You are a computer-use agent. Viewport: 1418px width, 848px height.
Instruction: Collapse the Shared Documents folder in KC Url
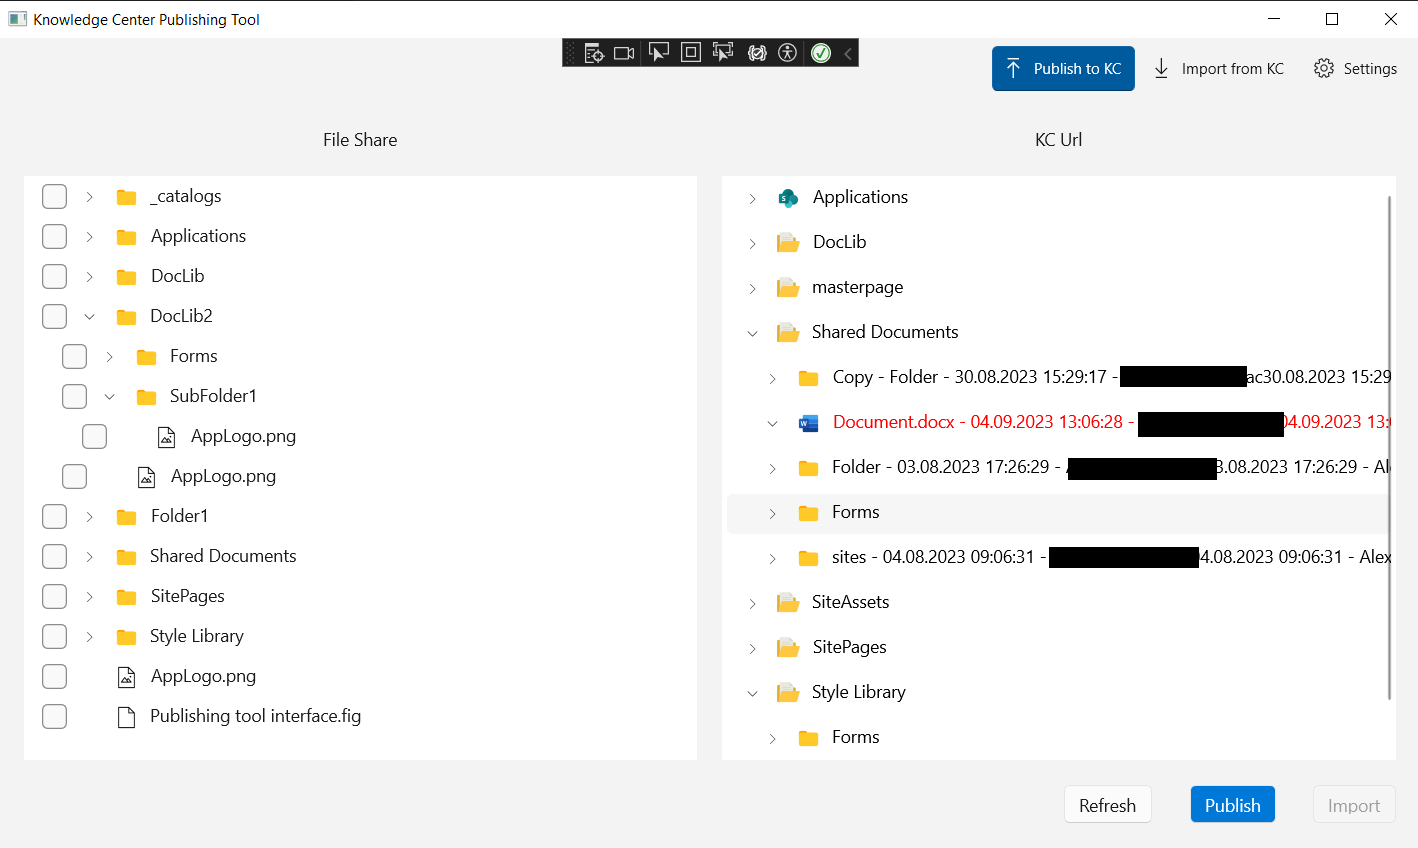pyautogui.click(x=752, y=333)
